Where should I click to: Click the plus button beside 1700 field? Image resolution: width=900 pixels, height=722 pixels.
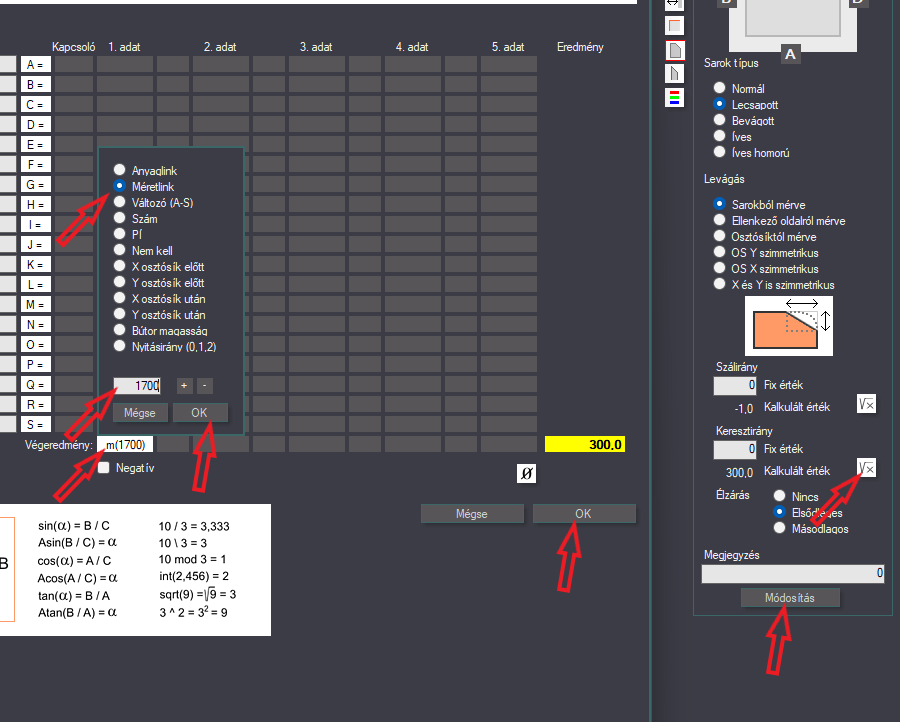pos(184,386)
